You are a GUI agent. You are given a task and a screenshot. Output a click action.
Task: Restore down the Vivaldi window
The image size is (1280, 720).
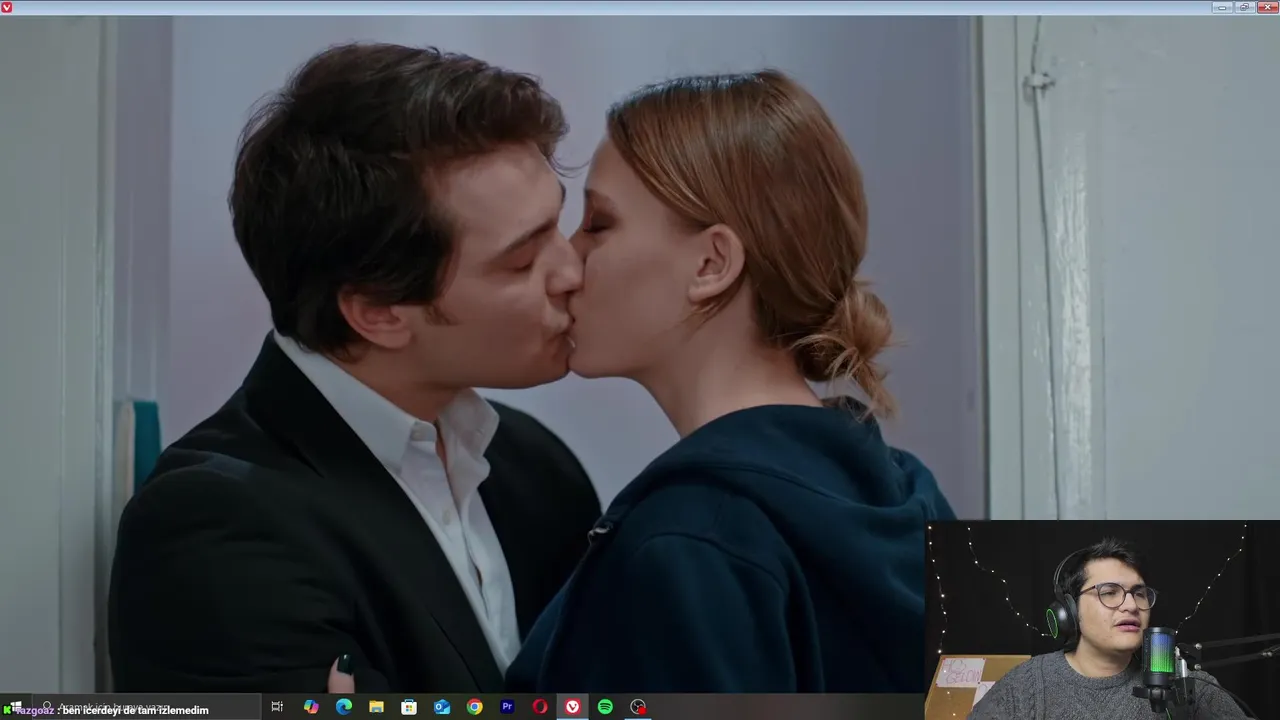coord(1245,7)
